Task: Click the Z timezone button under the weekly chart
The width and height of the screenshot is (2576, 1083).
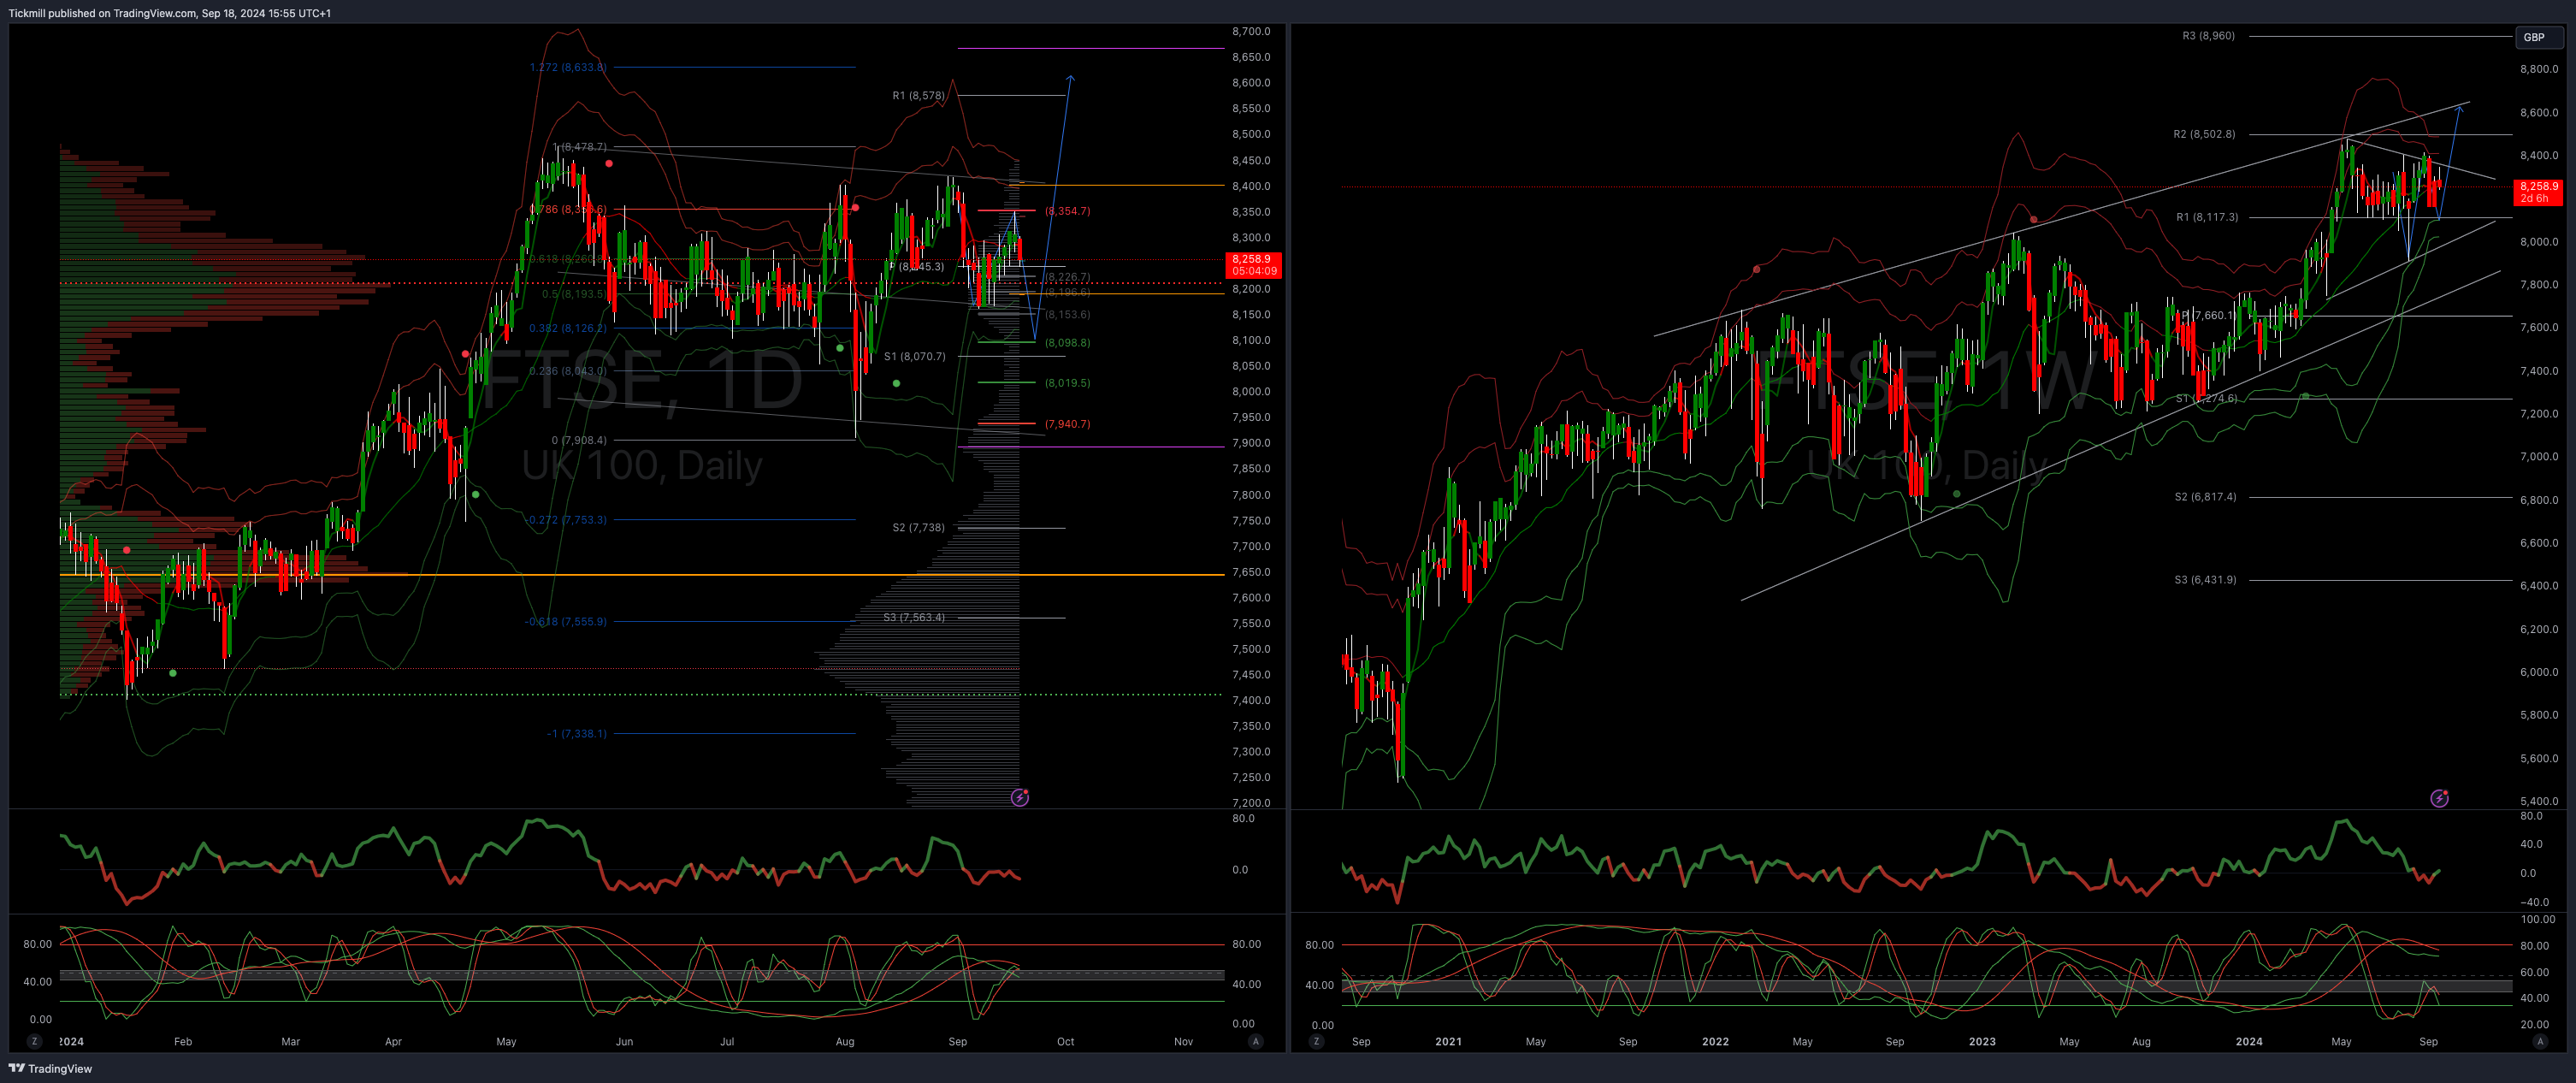Action: (x=1316, y=1041)
